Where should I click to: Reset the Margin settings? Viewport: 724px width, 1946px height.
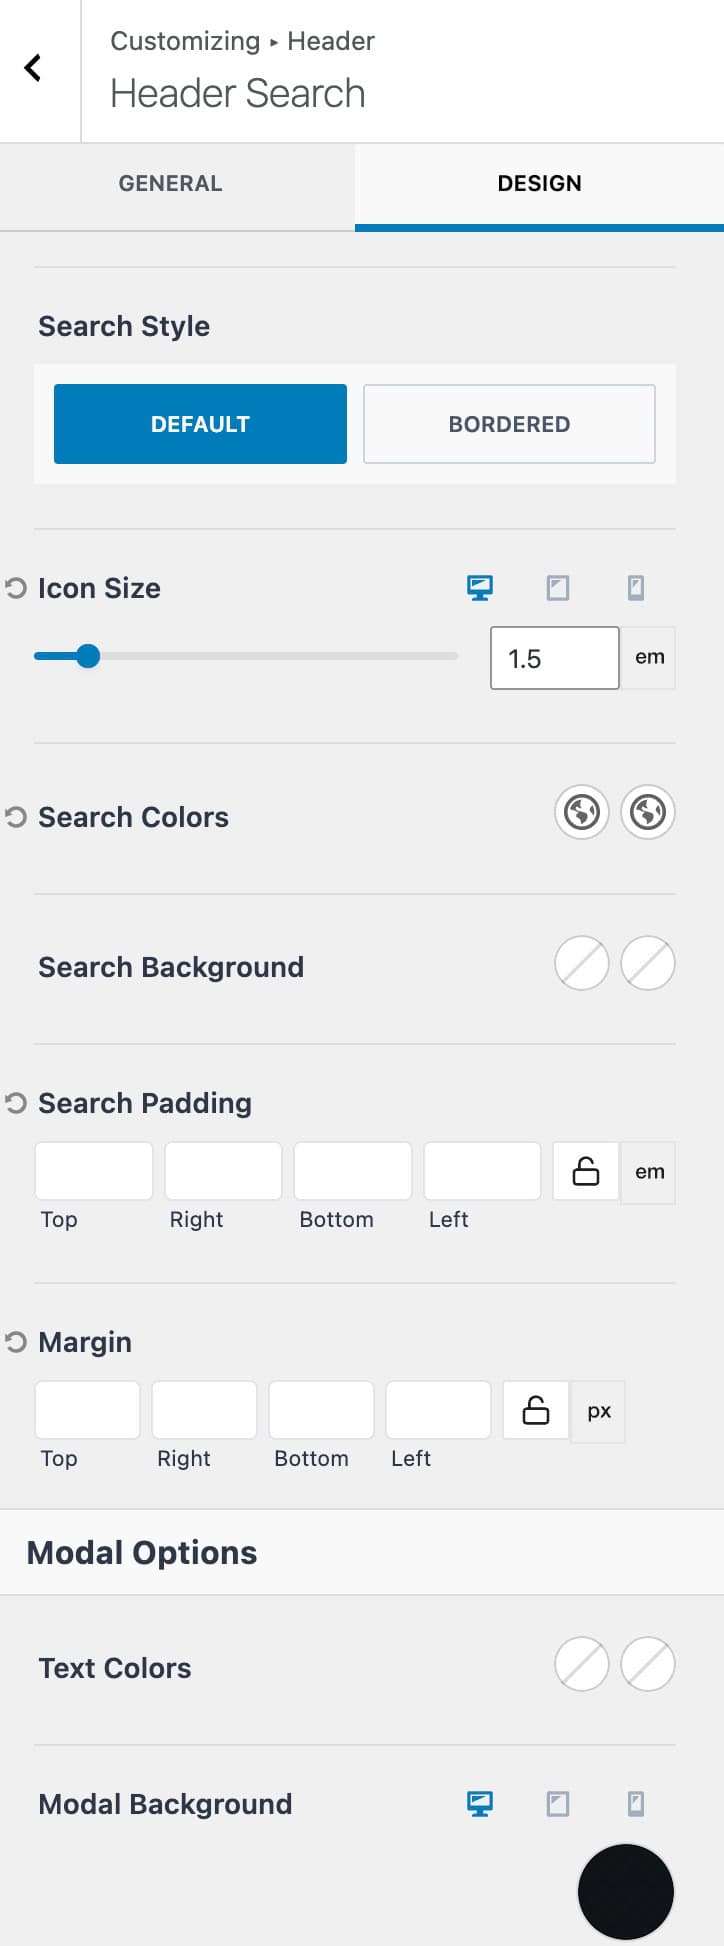(15, 1341)
